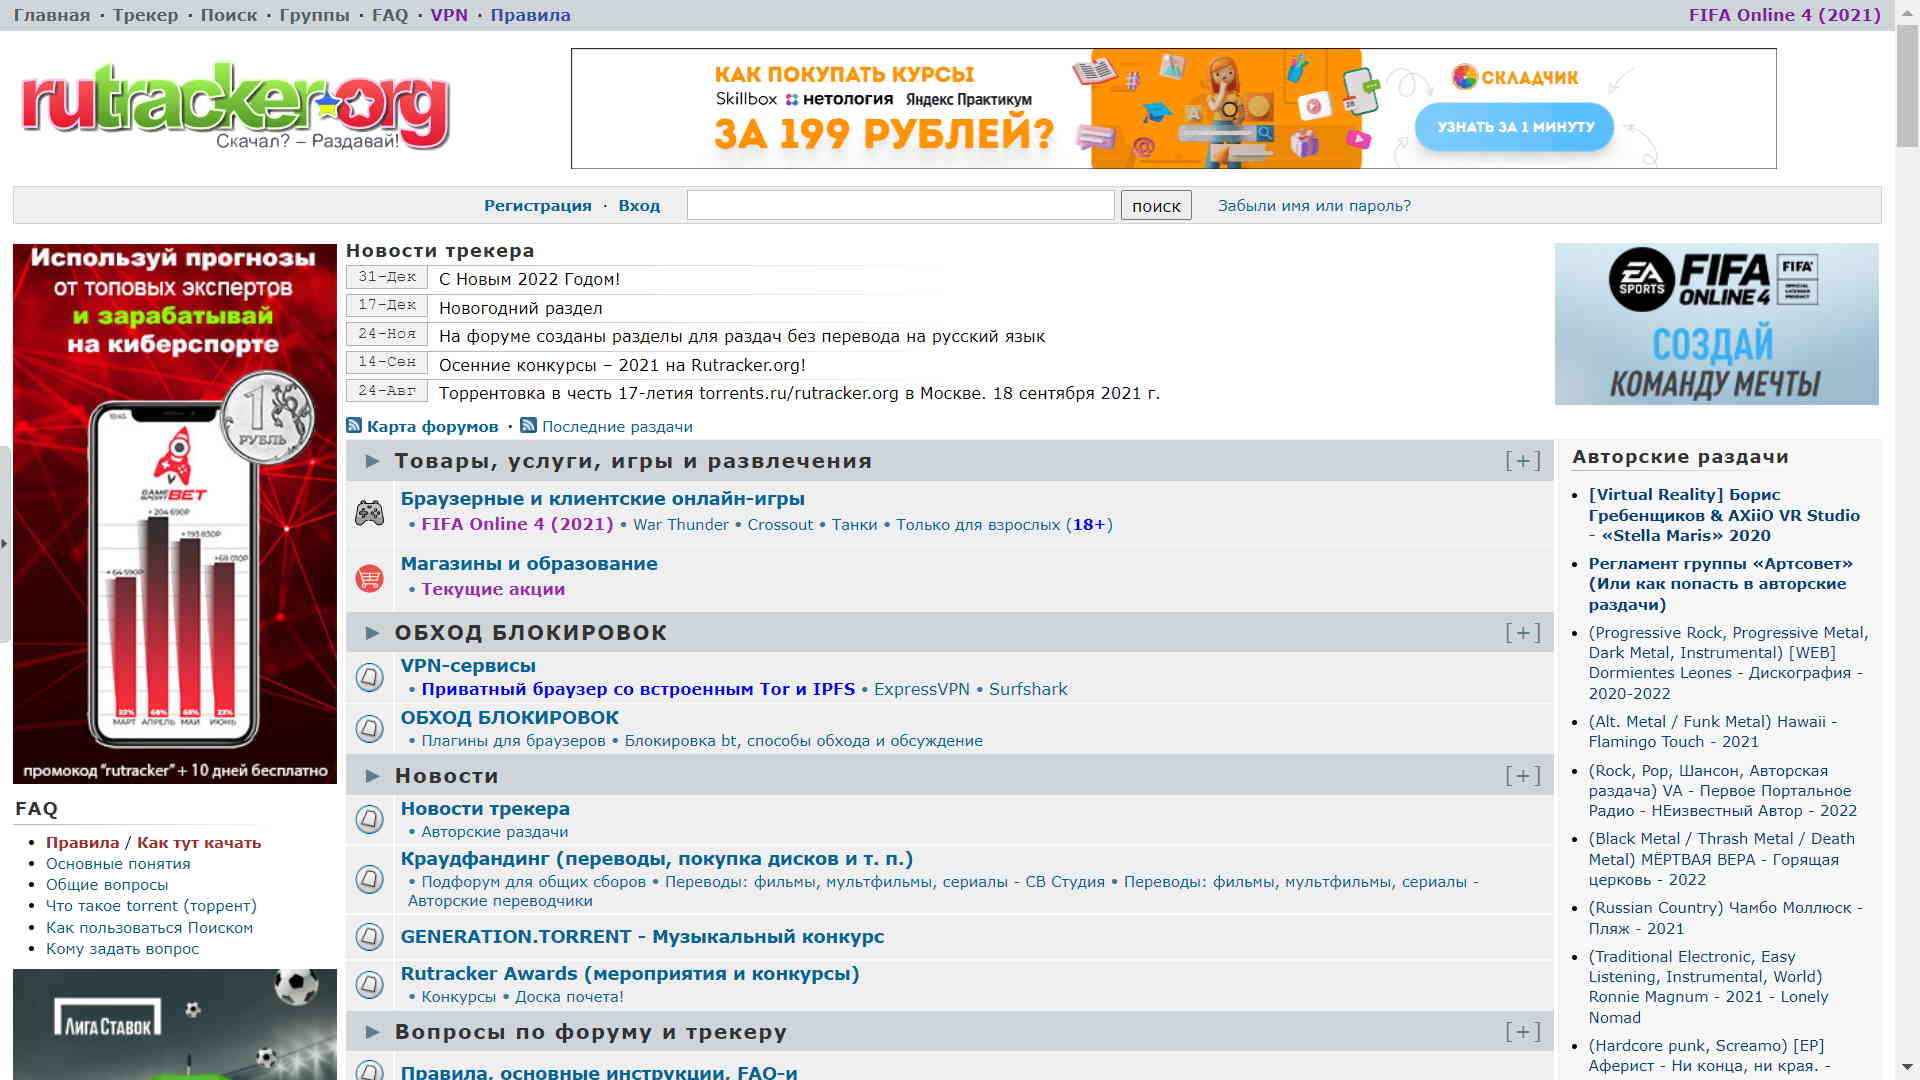Open Правила in top navigation
The height and width of the screenshot is (1080, 1920).
pyautogui.click(x=530, y=15)
